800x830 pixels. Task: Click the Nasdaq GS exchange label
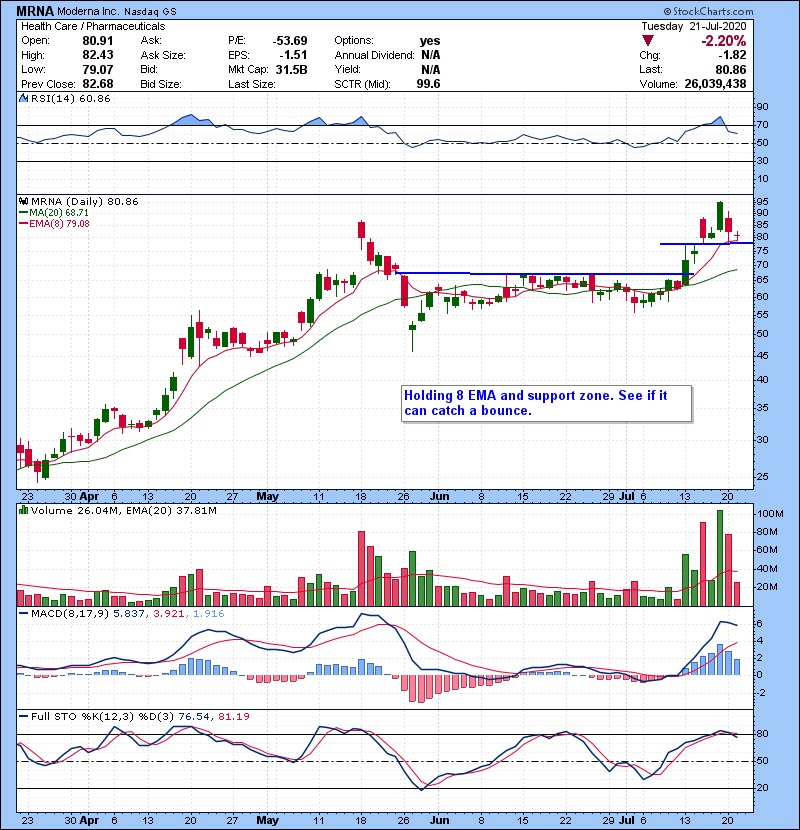tap(150, 12)
